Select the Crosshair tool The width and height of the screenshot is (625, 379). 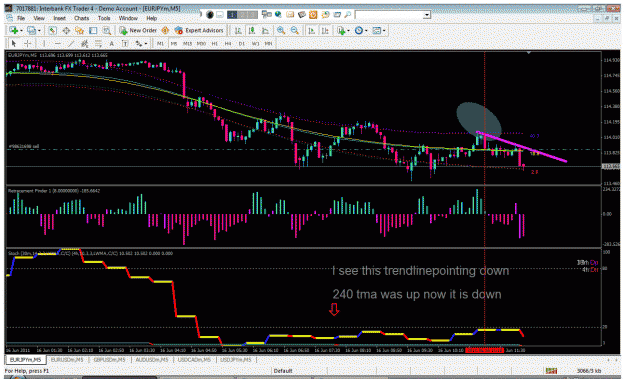tap(28, 43)
